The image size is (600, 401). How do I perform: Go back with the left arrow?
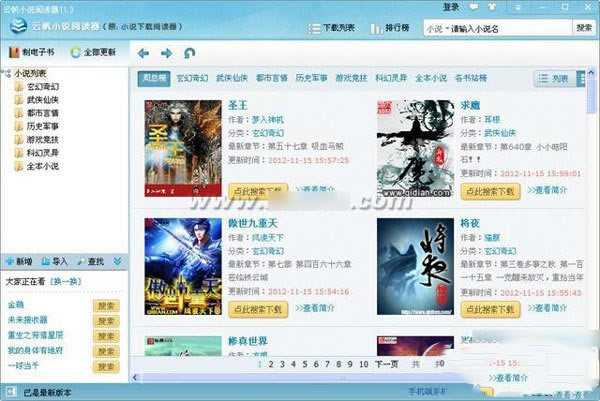coord(143,53)
